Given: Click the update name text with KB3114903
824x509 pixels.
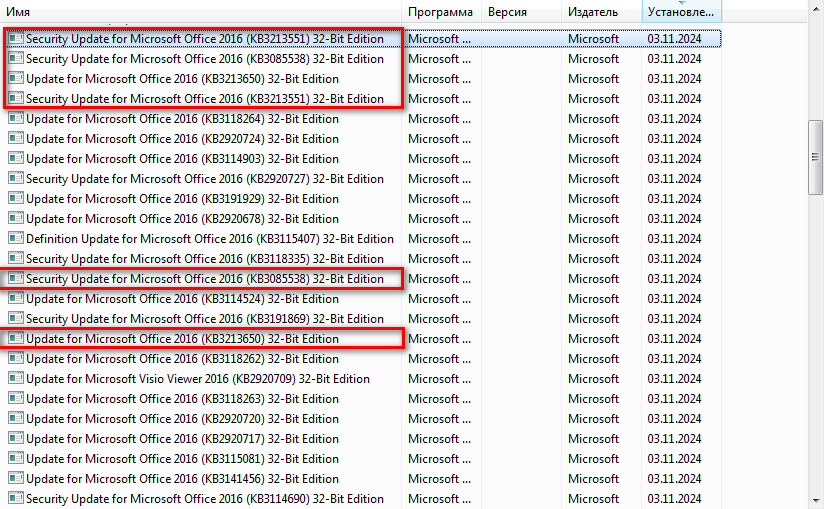Looking at the screenshot, I should [182, 159].
